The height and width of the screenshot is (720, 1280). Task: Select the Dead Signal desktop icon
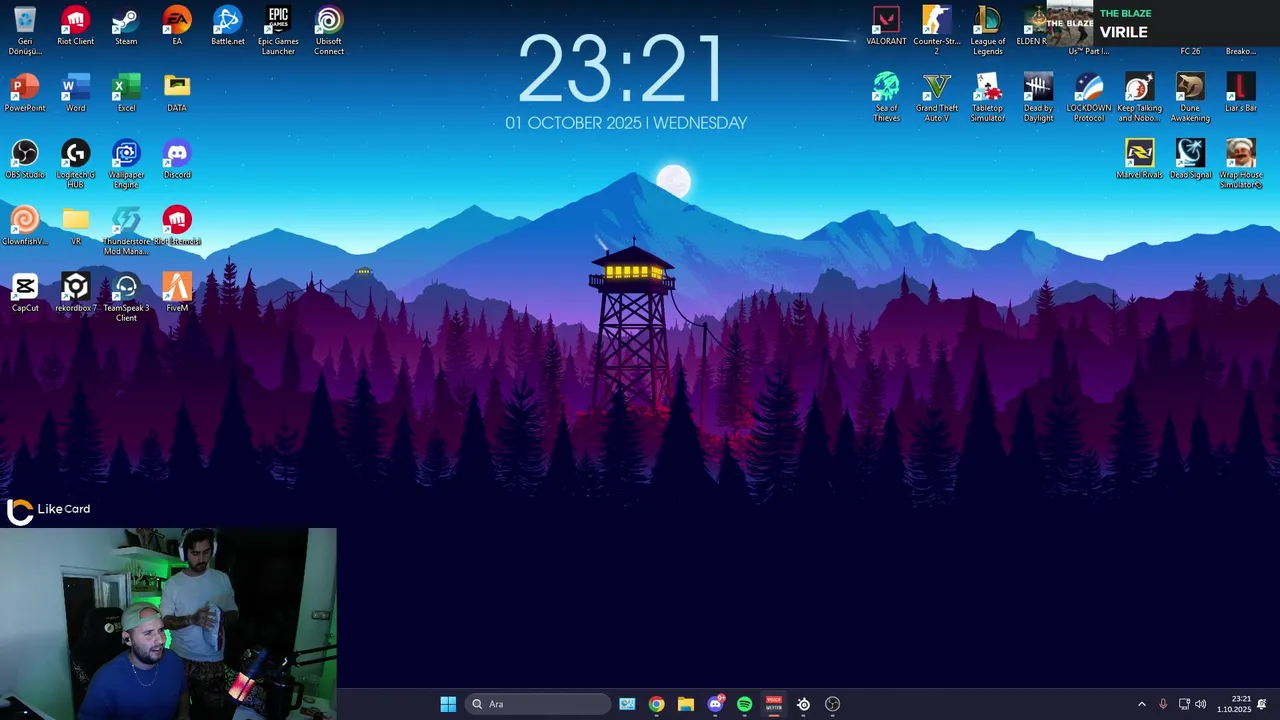1190,160
